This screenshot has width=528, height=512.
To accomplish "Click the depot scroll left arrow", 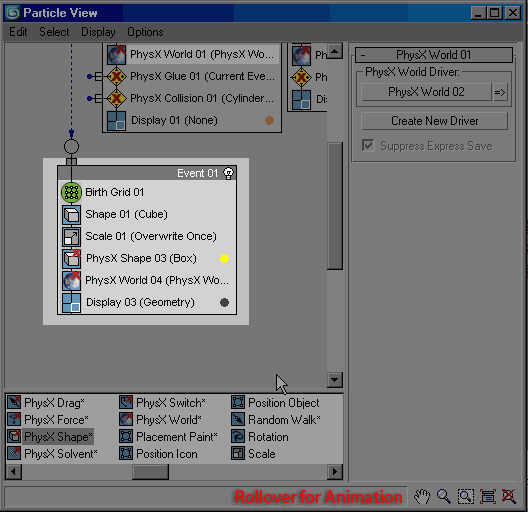I will (x=14, y=472).
